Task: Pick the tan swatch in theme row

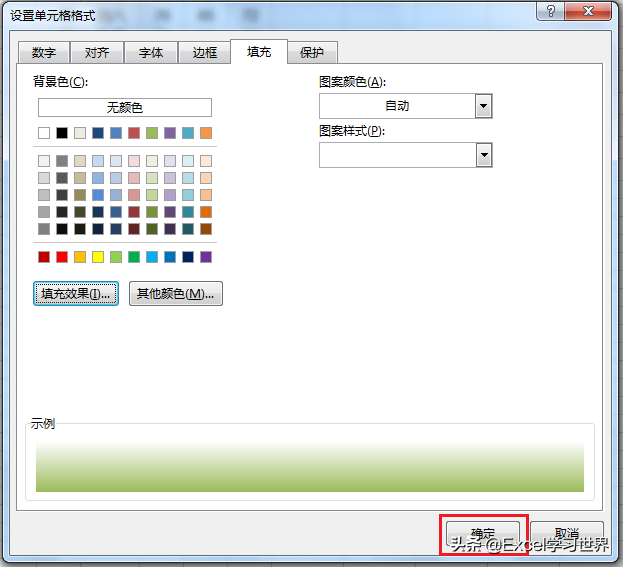Action: [x=80, y=133]
